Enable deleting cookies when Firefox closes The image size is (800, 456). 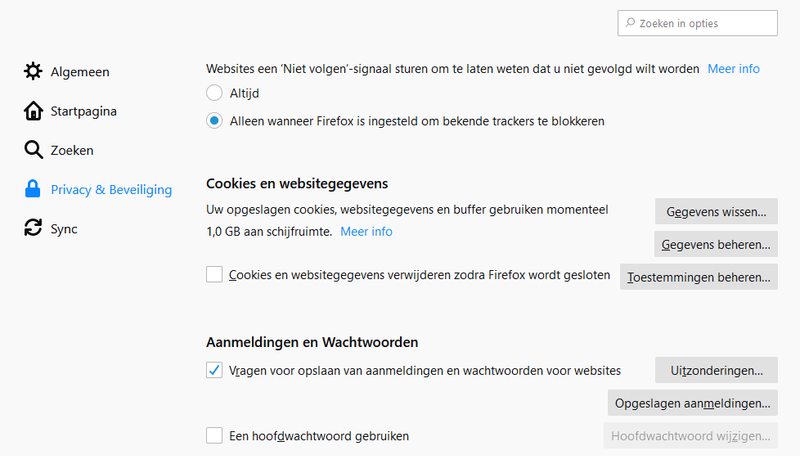[214, 274]
